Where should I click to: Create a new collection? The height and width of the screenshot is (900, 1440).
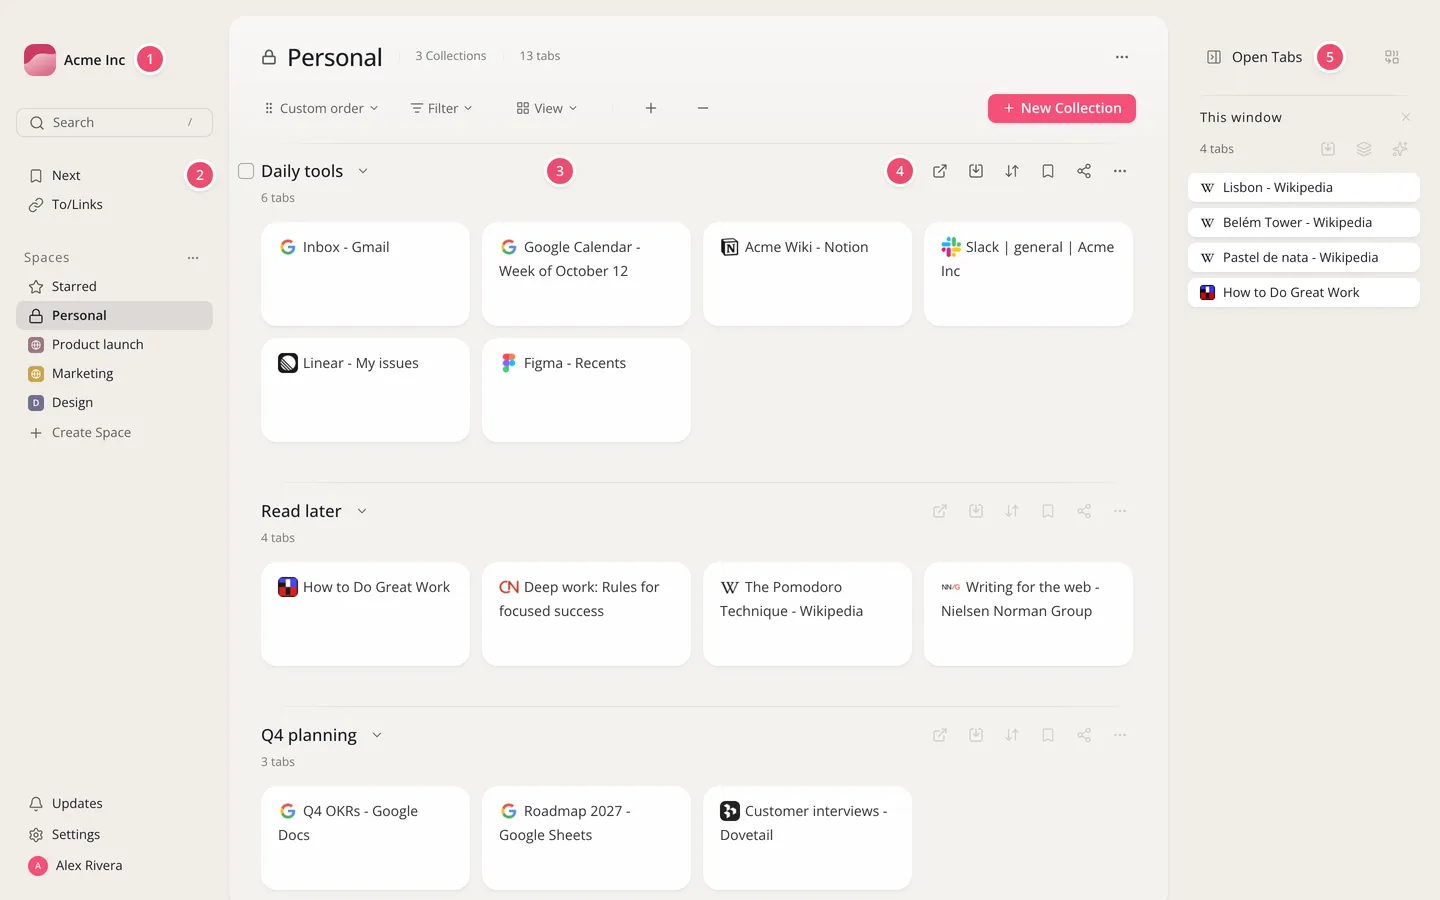[1062, 108]
